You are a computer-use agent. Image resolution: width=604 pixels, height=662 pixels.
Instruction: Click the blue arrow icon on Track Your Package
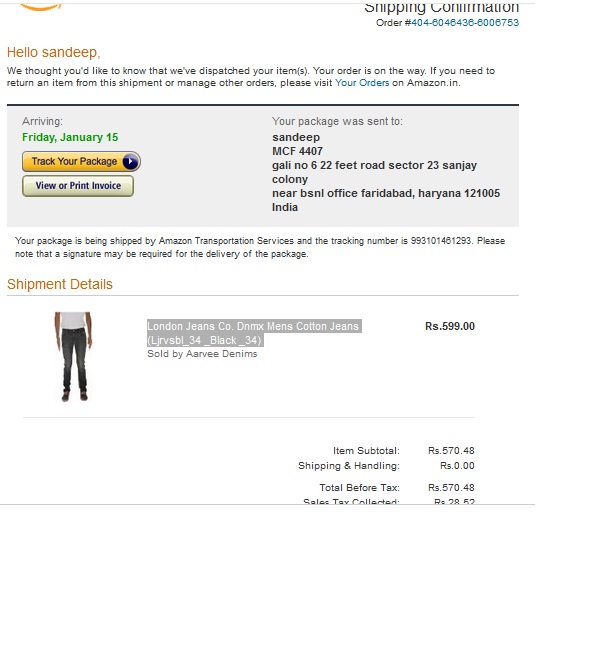(x=130, y=161)
